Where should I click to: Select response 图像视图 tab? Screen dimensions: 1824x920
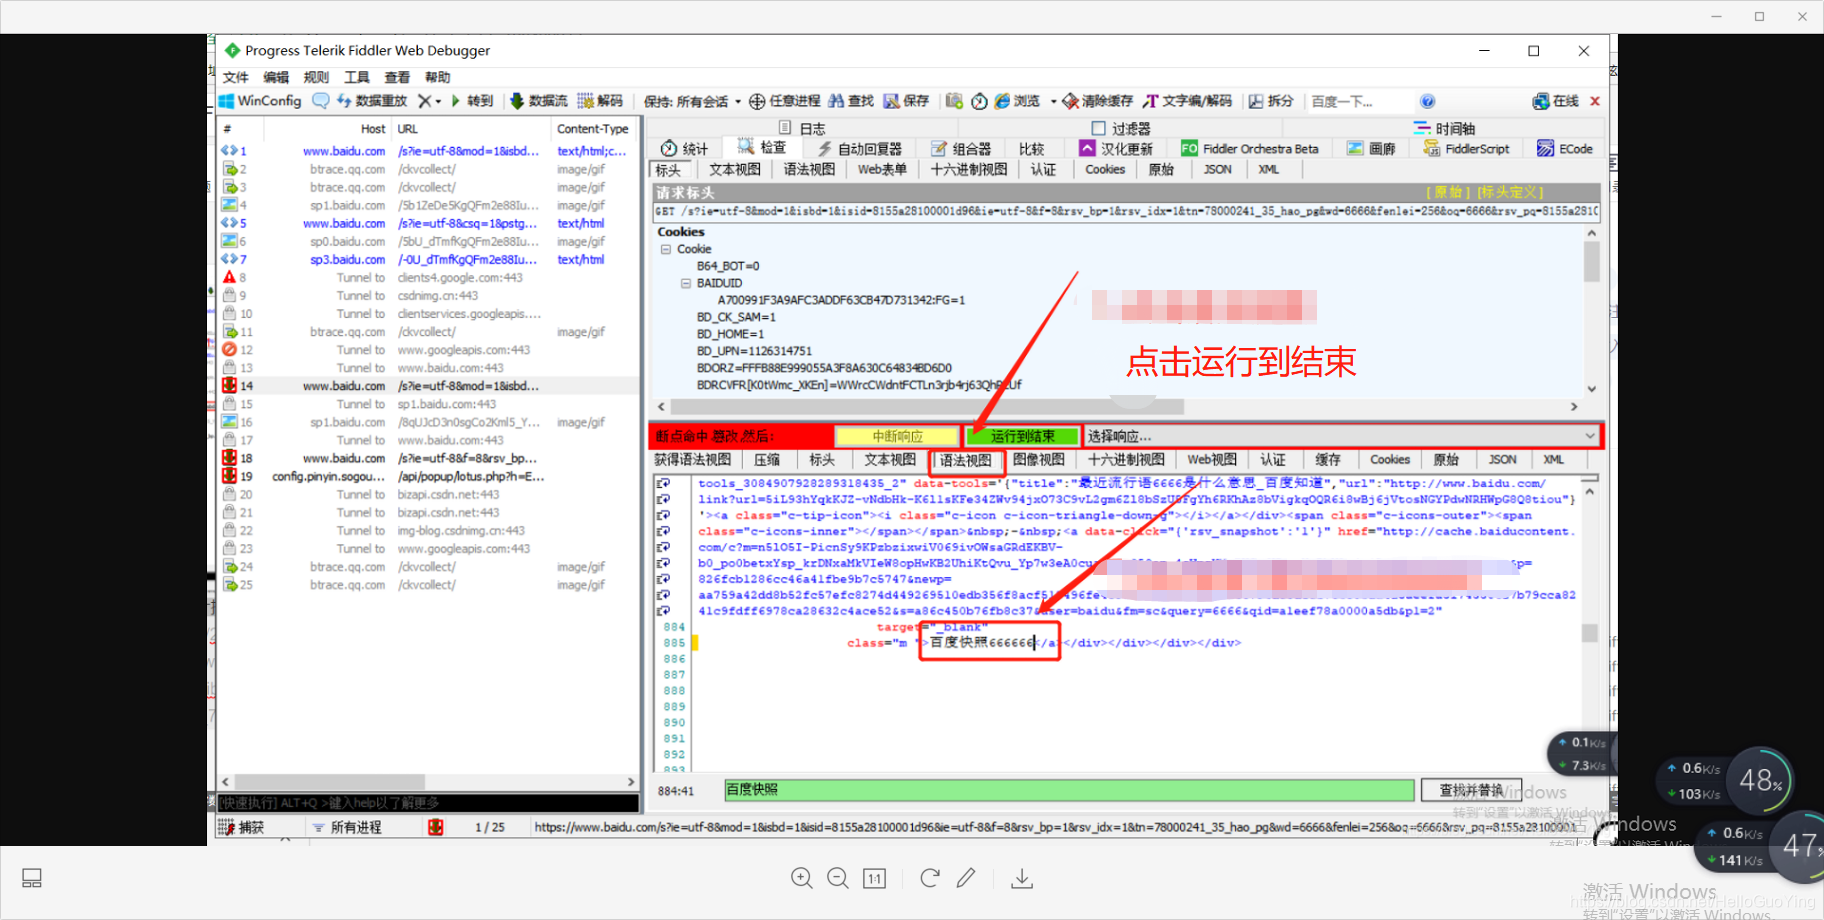coord(1039,460)
